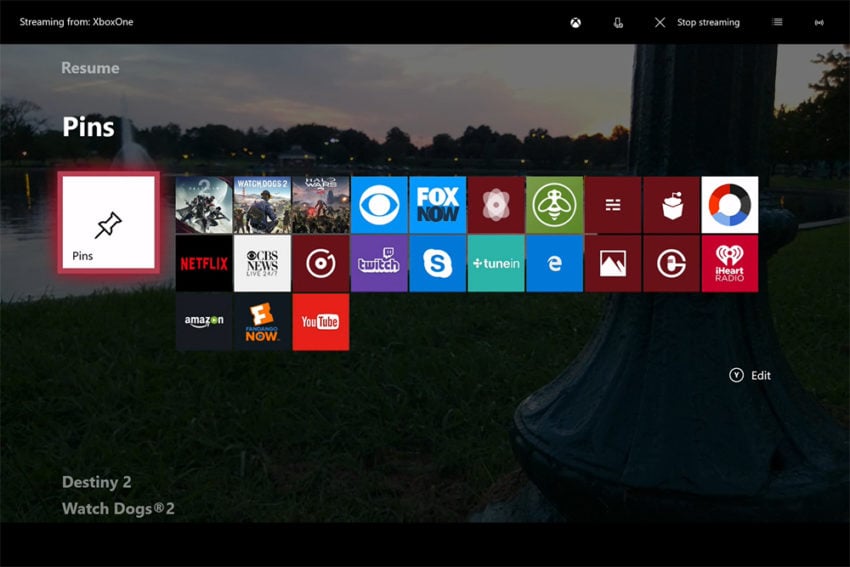Open the Skype tile

tap(437, 263)
